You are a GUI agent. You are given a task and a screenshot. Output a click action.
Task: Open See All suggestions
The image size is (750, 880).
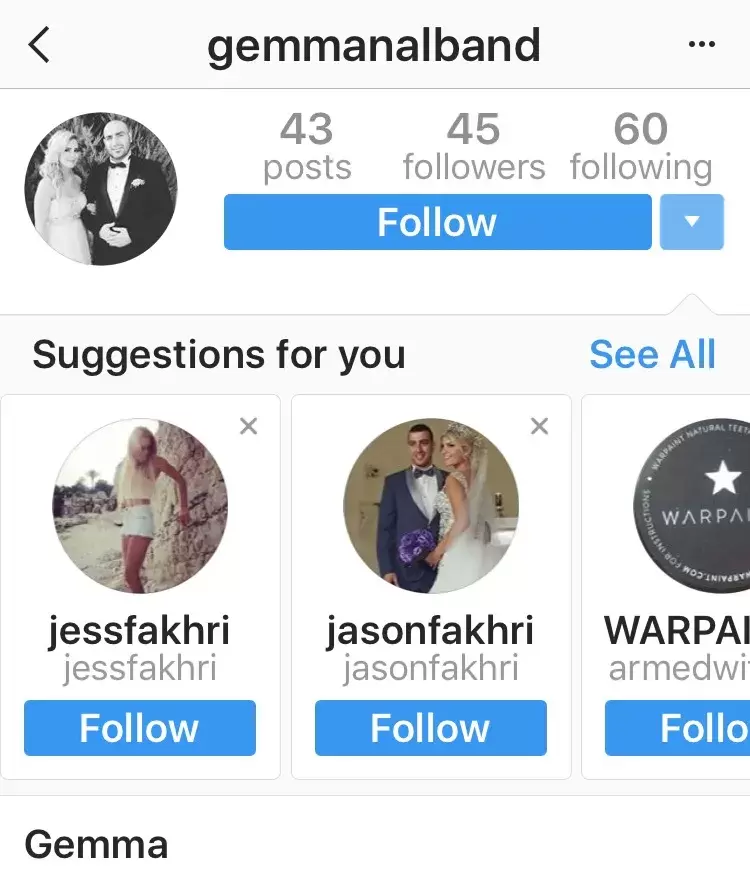click(652, 355)
